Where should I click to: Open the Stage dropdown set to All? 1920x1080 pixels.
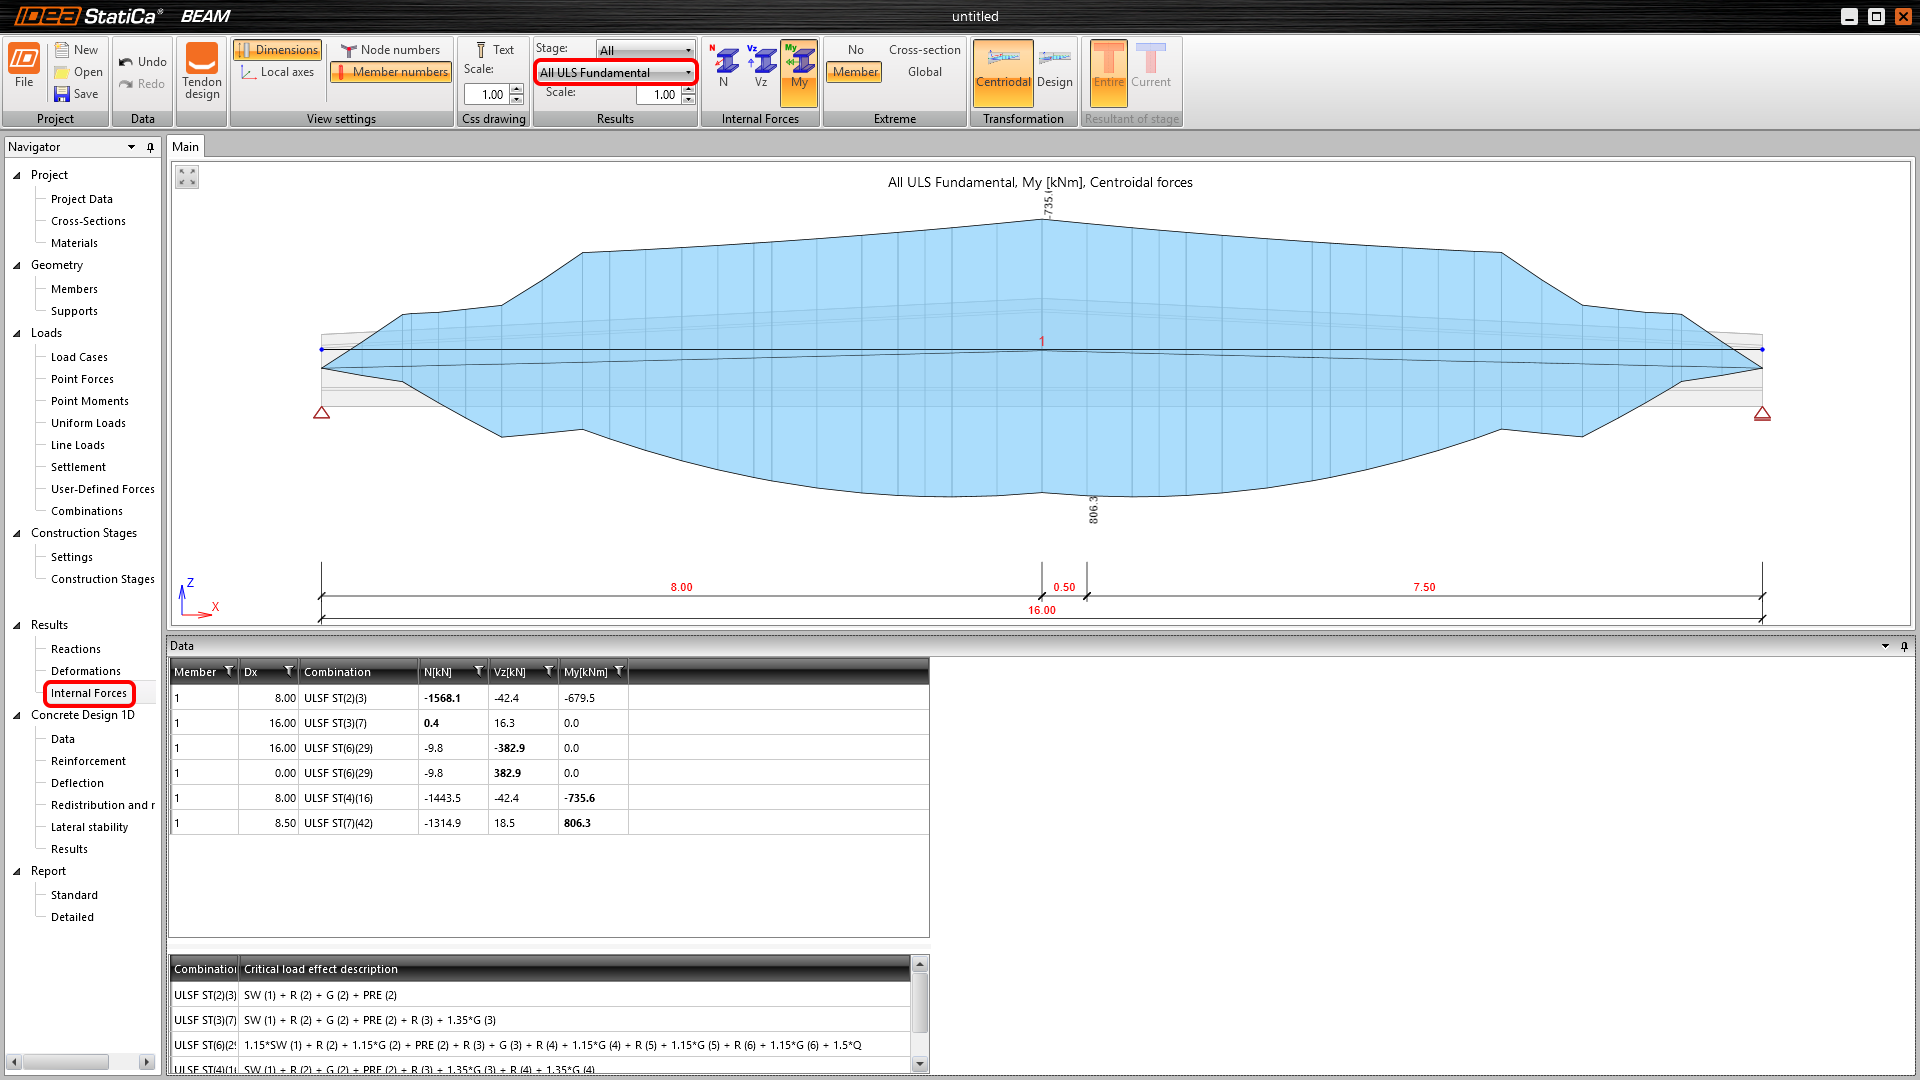point(645,50)
